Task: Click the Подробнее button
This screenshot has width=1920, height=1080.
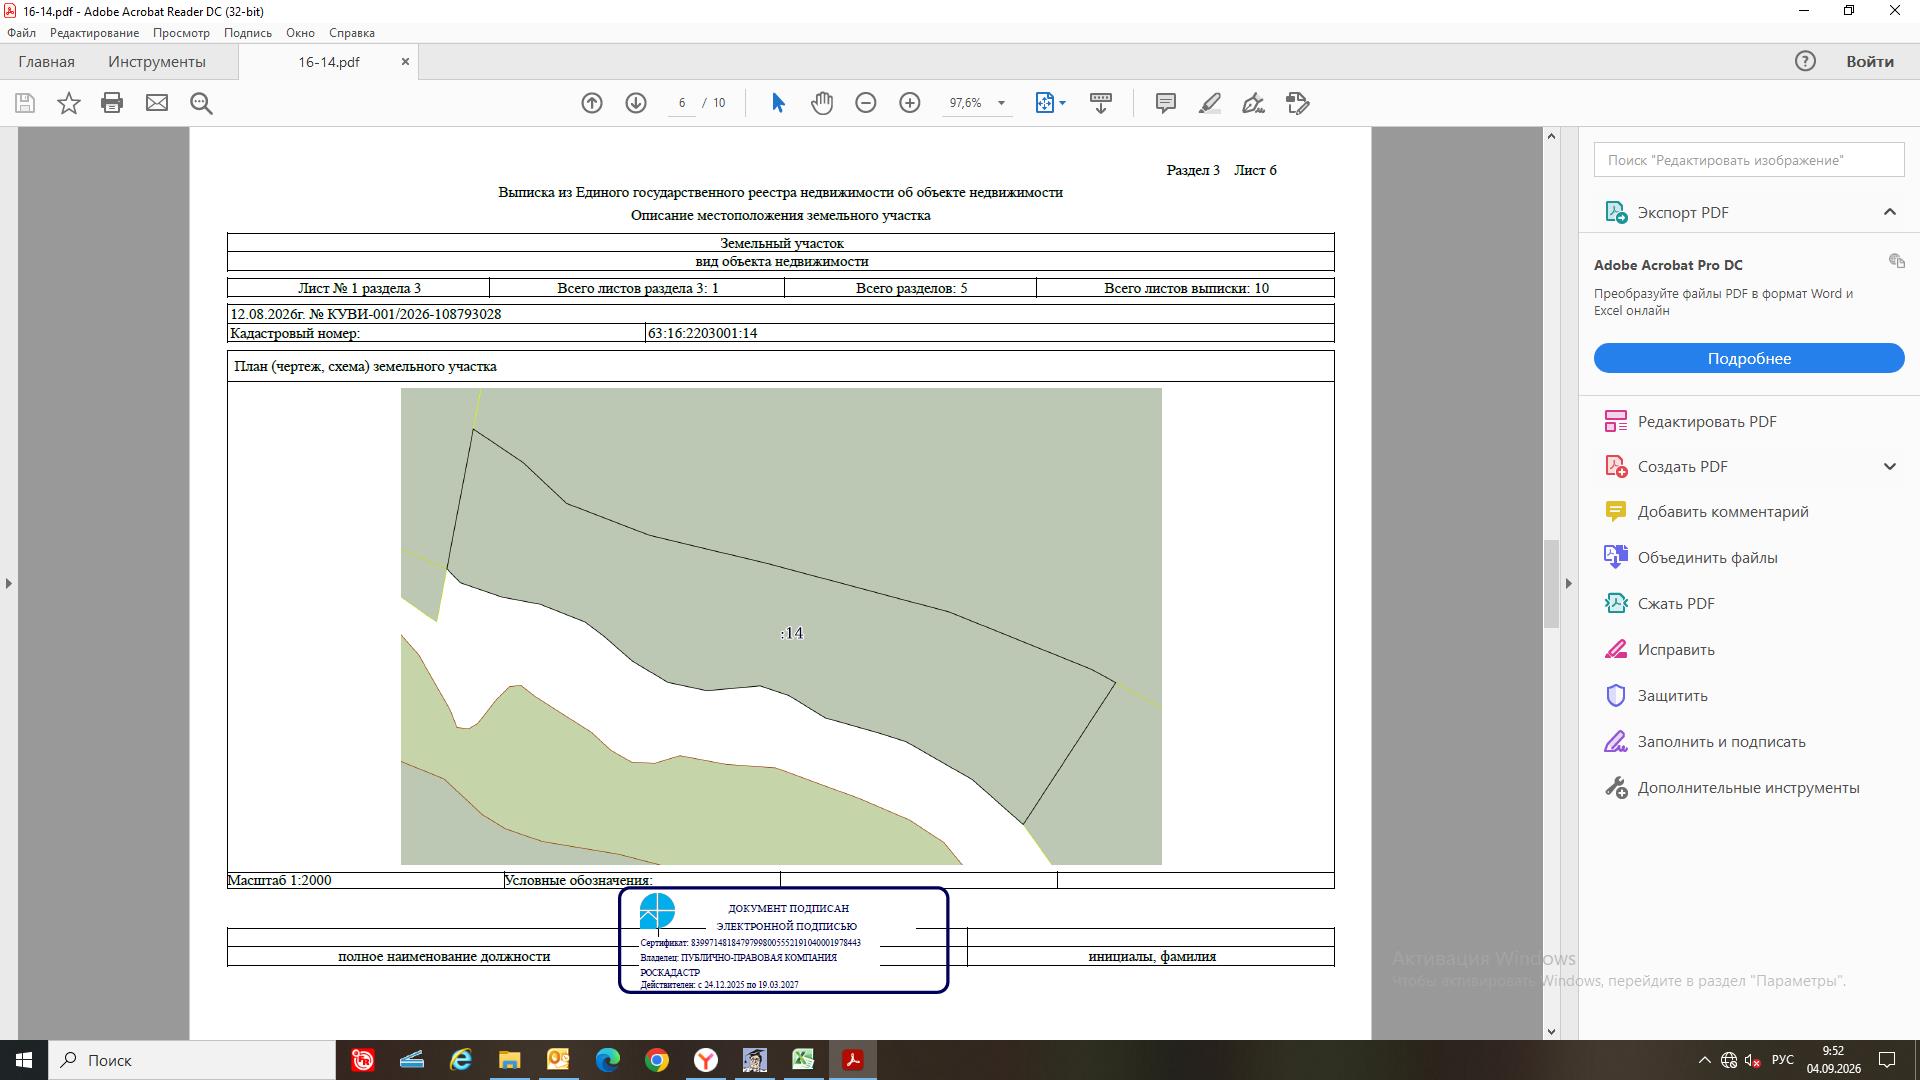Action: pos(1749,358)
